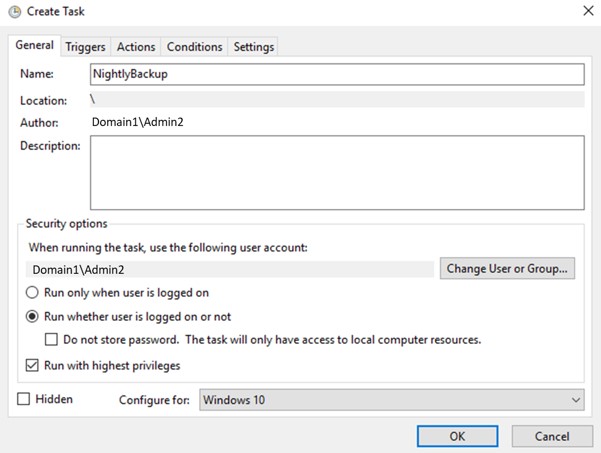Click the Author value Domain1\Admin2
The width and height of the screenshot is (601, 453).
[138, 122]
